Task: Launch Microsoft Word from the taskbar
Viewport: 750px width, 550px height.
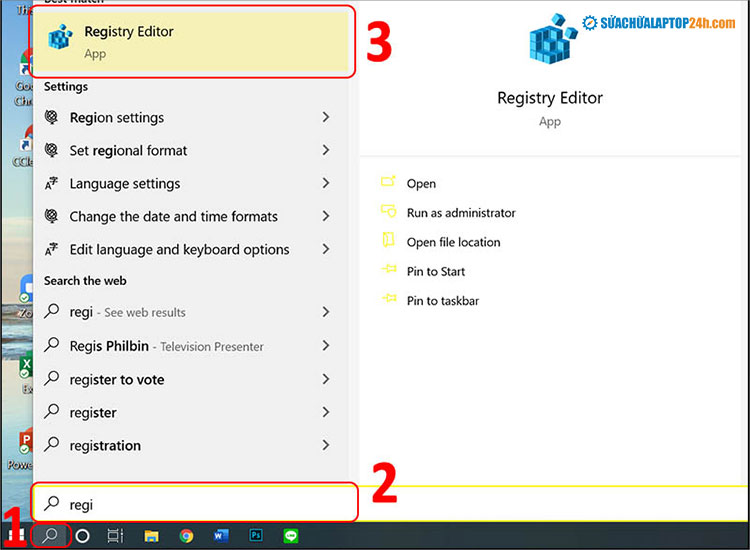Action: pos(221,536)
